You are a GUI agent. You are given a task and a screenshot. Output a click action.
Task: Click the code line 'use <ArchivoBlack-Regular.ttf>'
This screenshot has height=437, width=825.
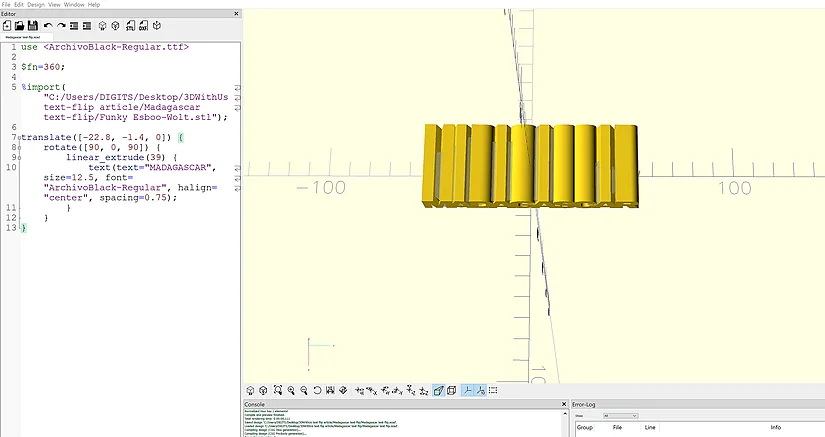[105, 47]
